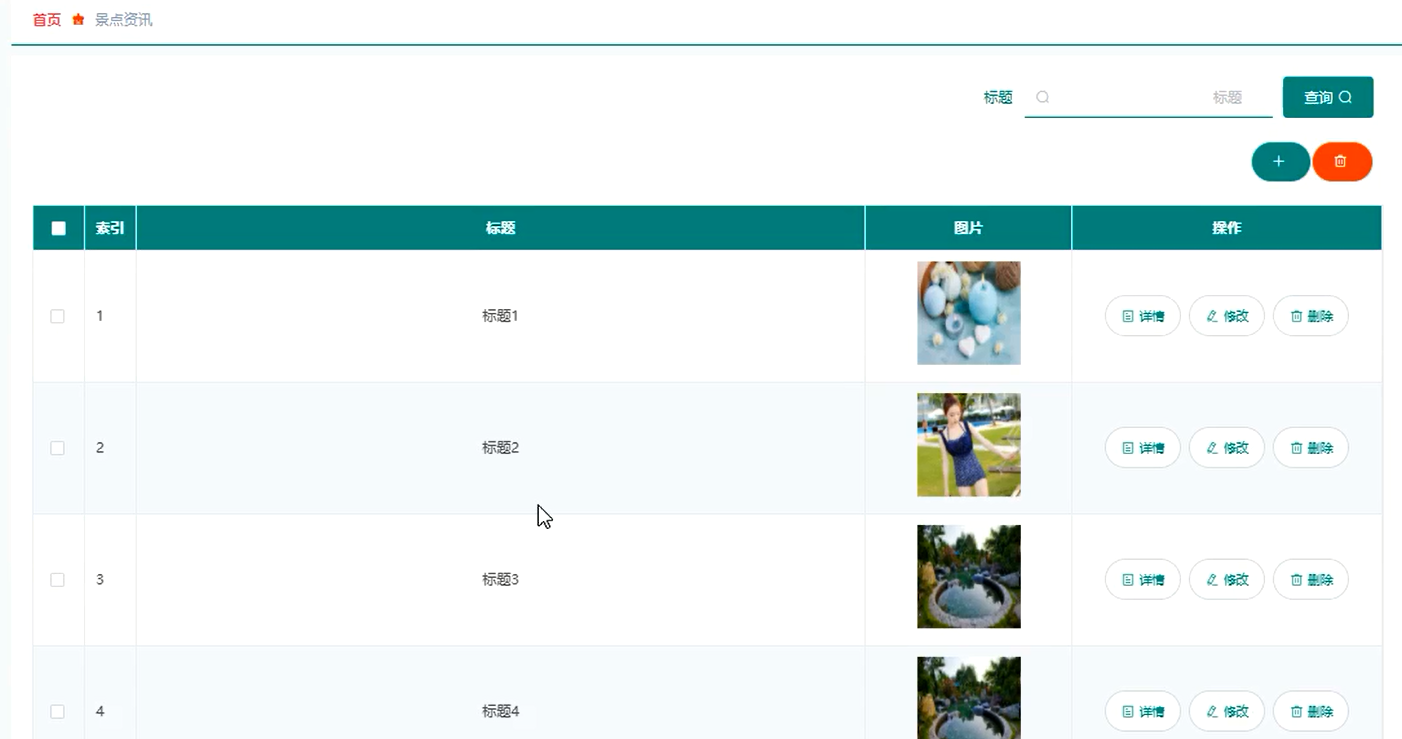Open 详情 details for 标题4
The image size is (1402, 739).
[x=1143, y=712]
